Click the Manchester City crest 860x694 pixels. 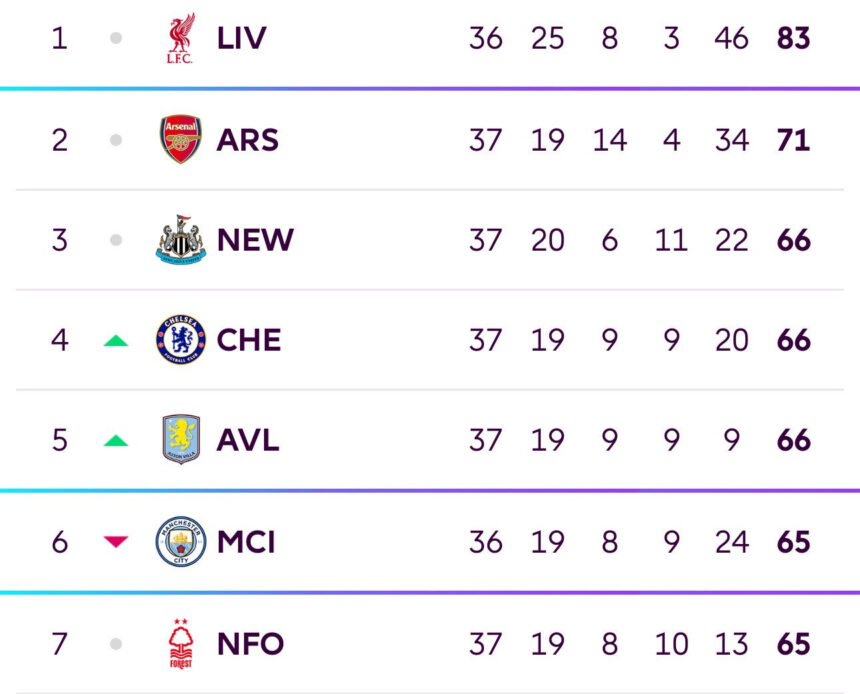tap(180, 541)
